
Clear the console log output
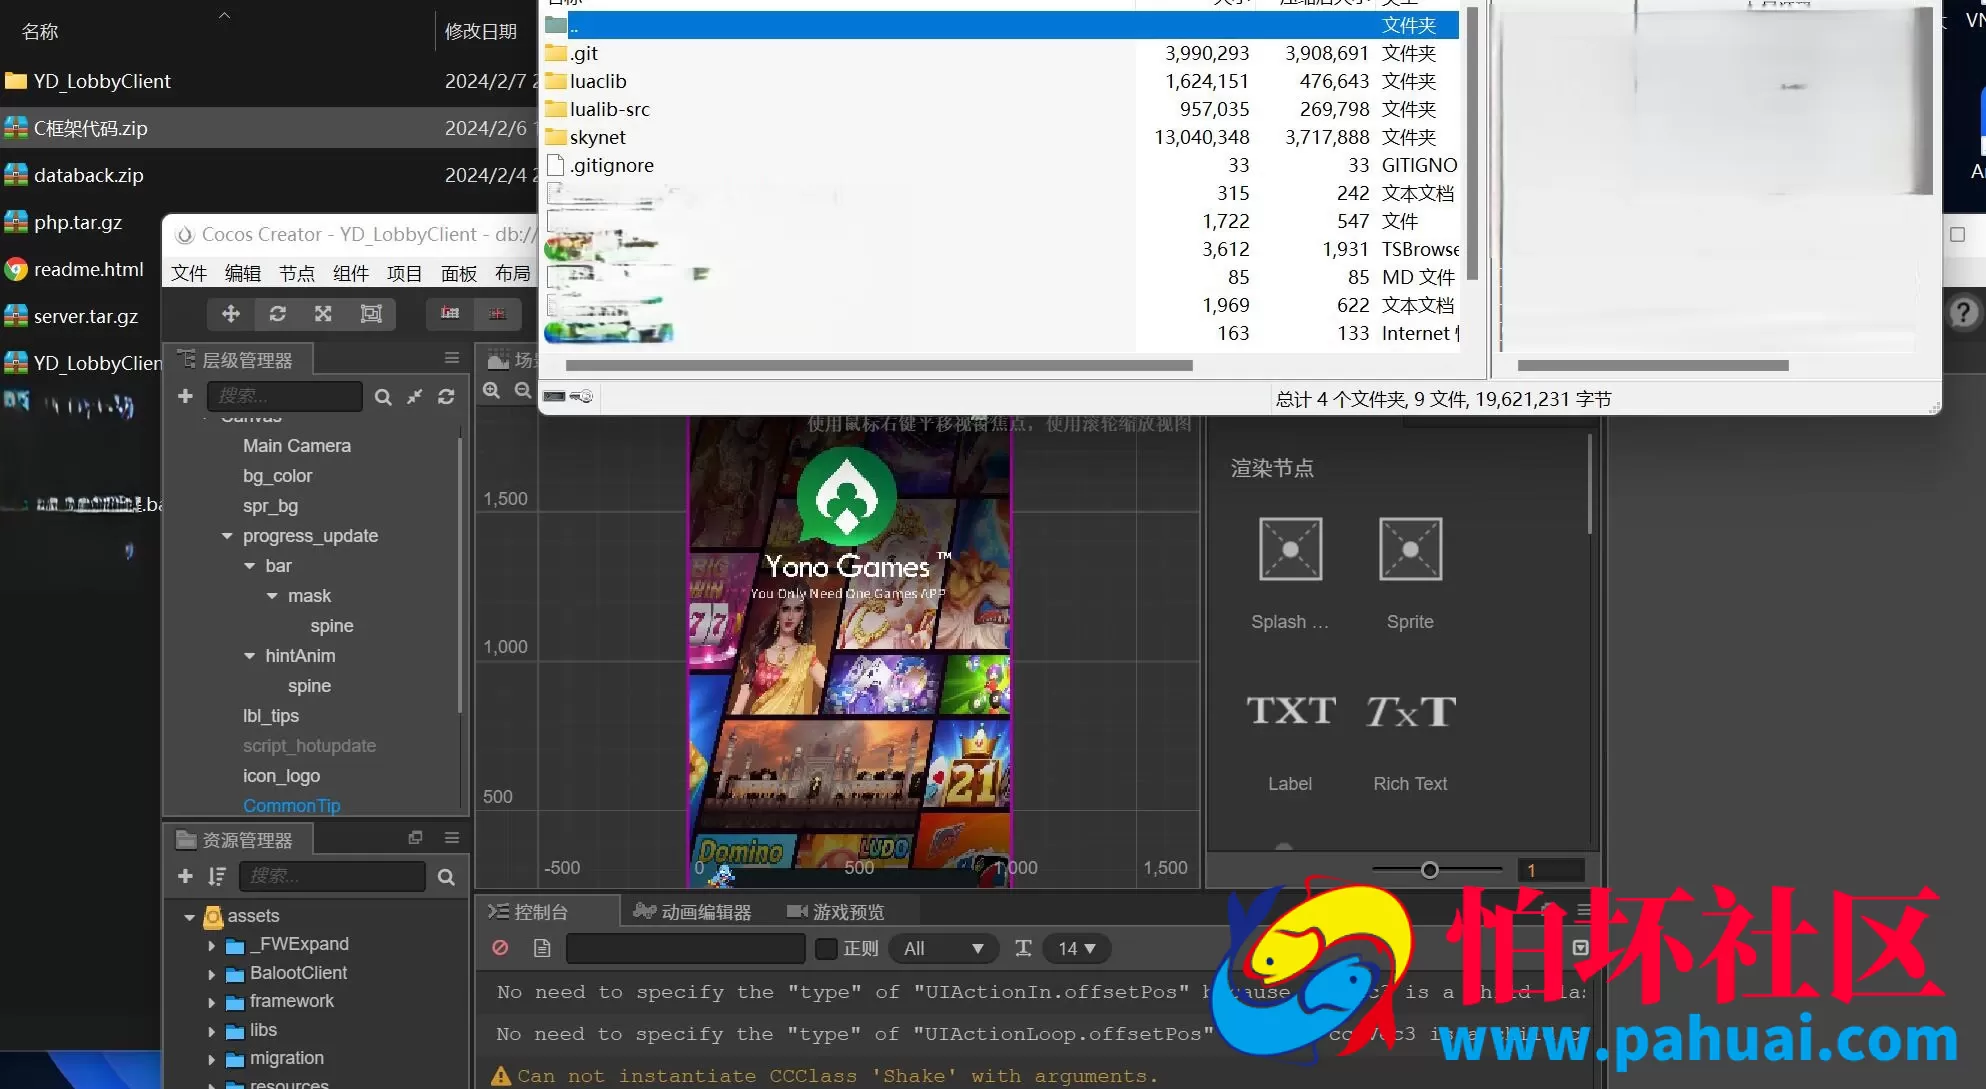click(500, 948)
